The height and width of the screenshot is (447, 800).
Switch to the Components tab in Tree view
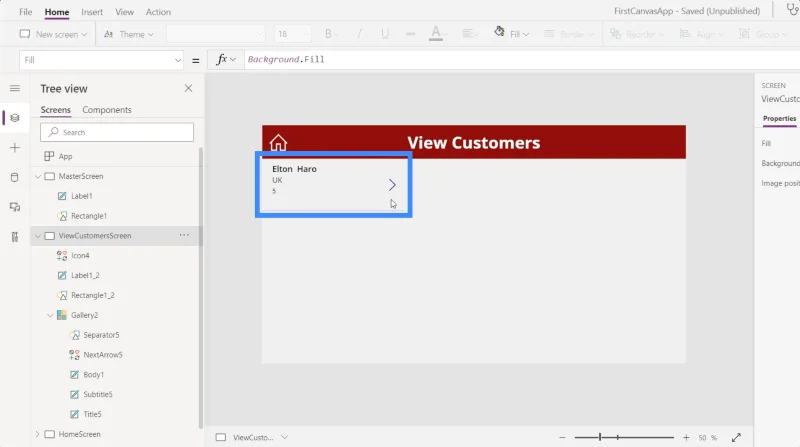(x=107, y=110)
